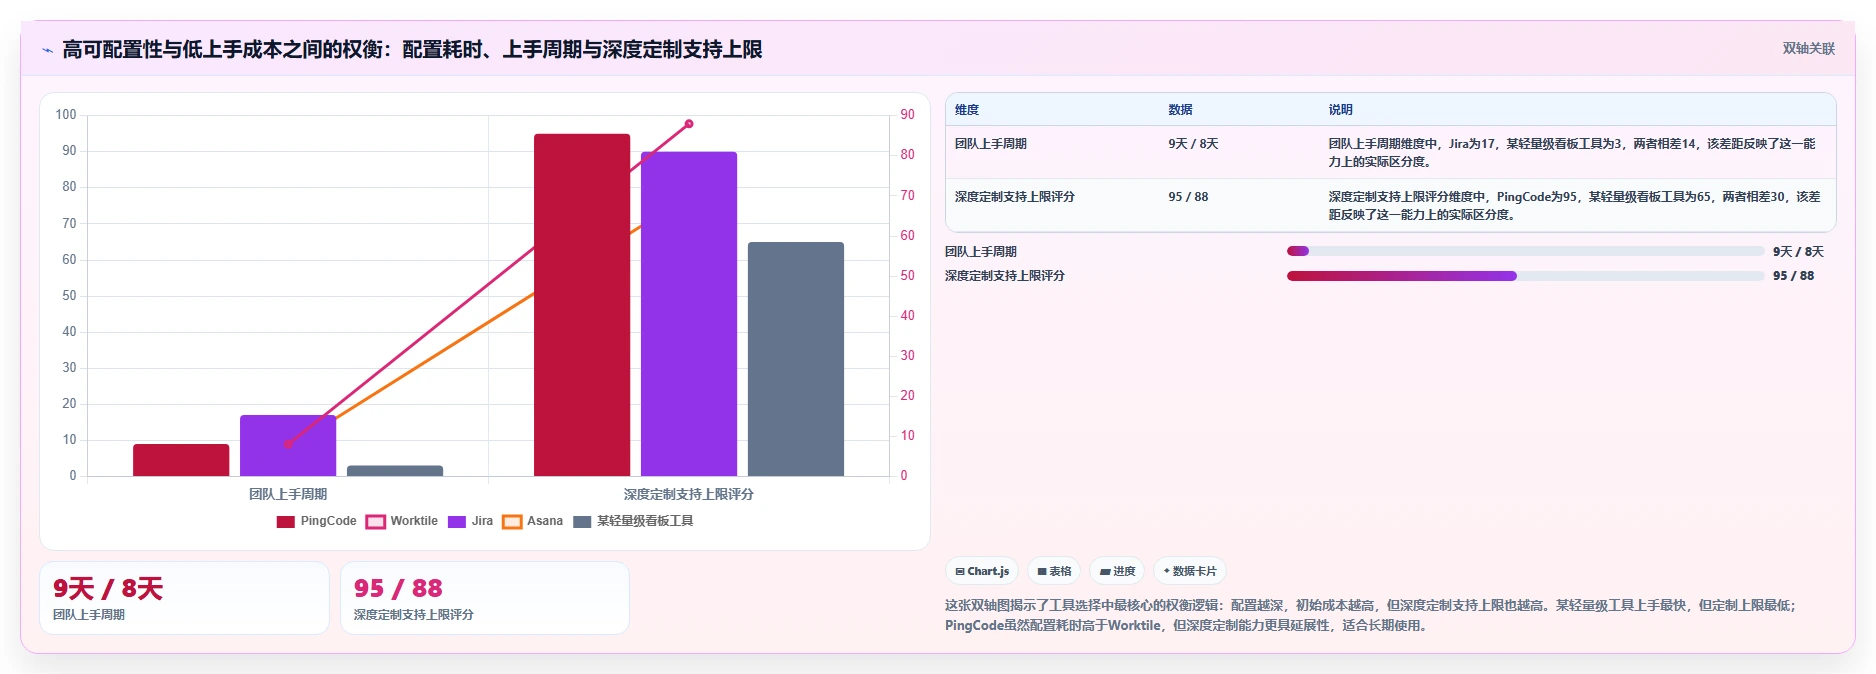Viewport: 1876px width, 674px height.
Task: Click the 深度定制支持上限评分 x-axis label
Action: 689,494
